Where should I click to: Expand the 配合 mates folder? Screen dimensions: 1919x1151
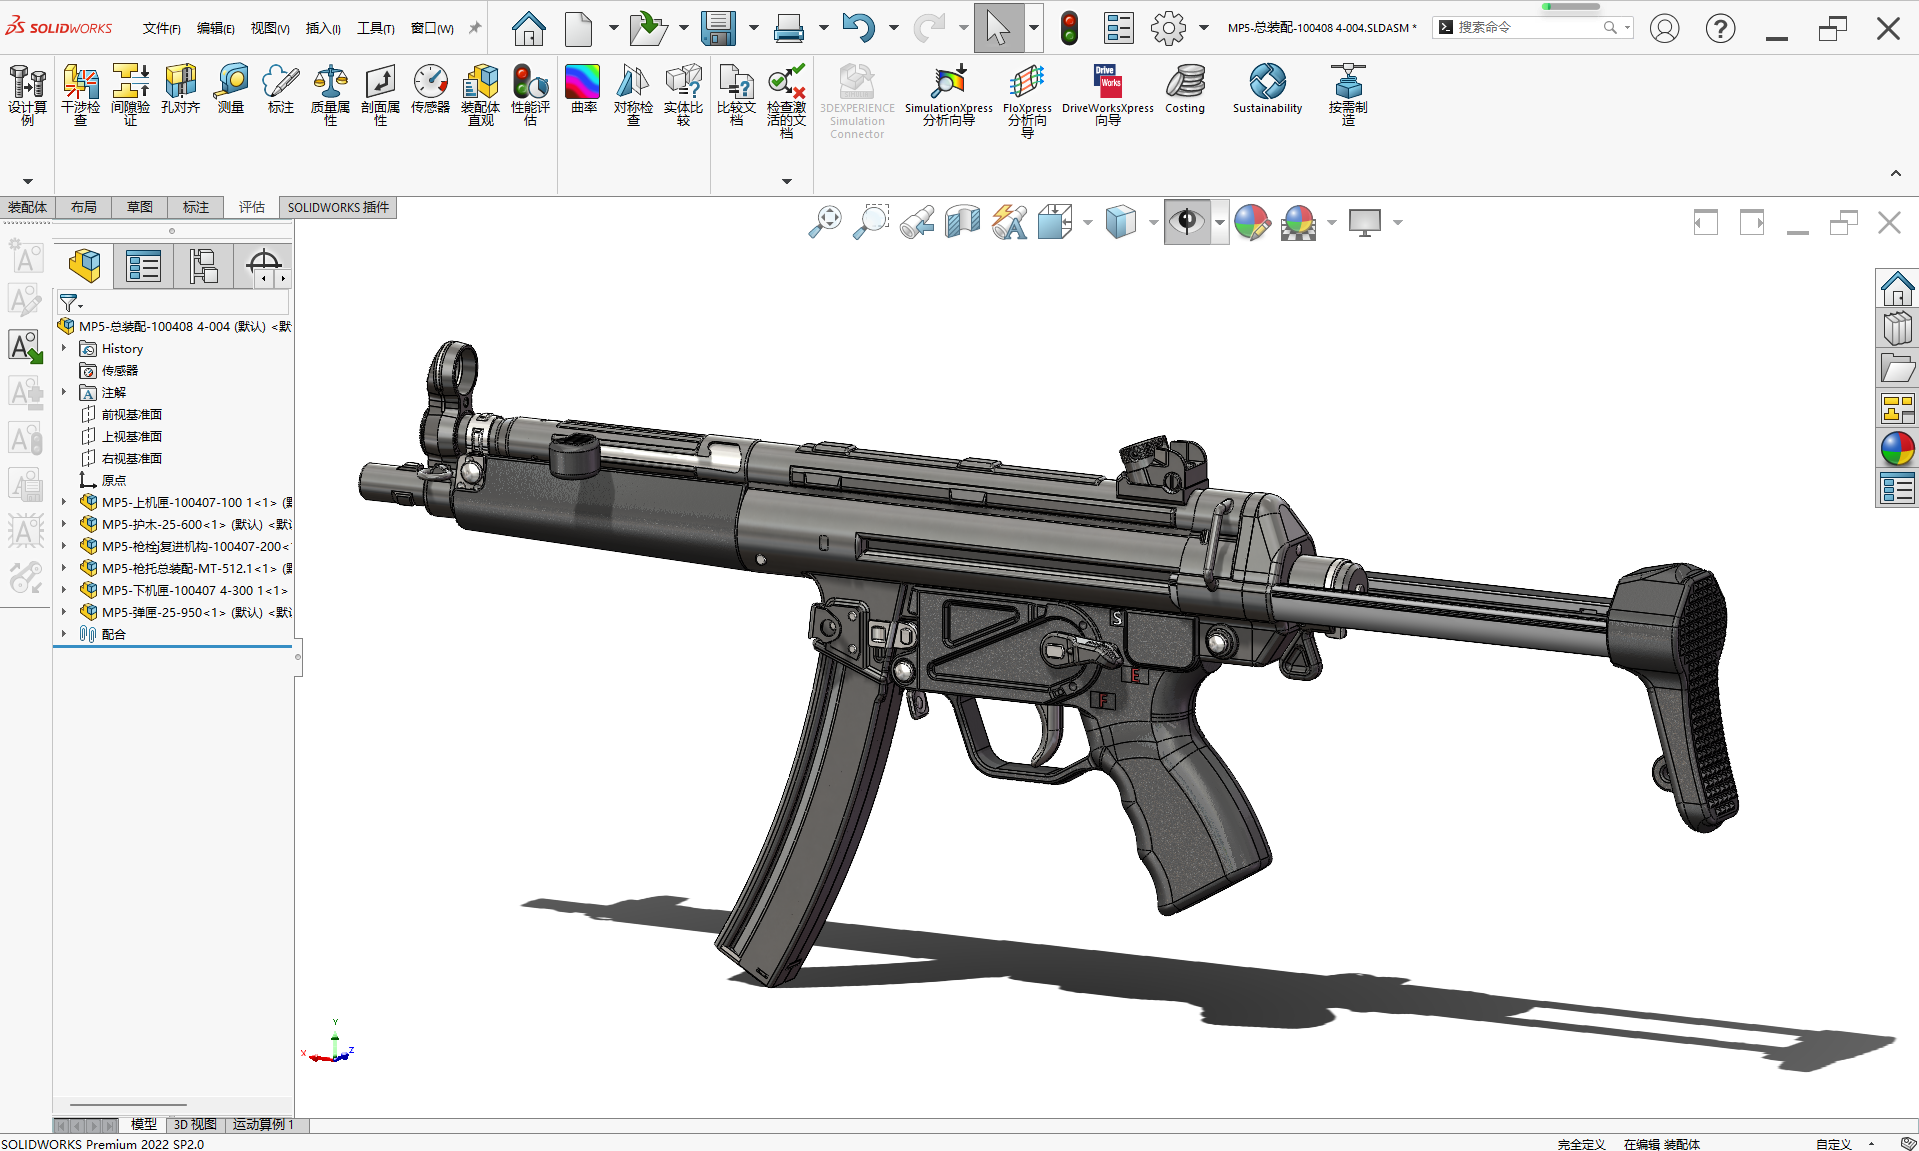[x=64, y=634]
